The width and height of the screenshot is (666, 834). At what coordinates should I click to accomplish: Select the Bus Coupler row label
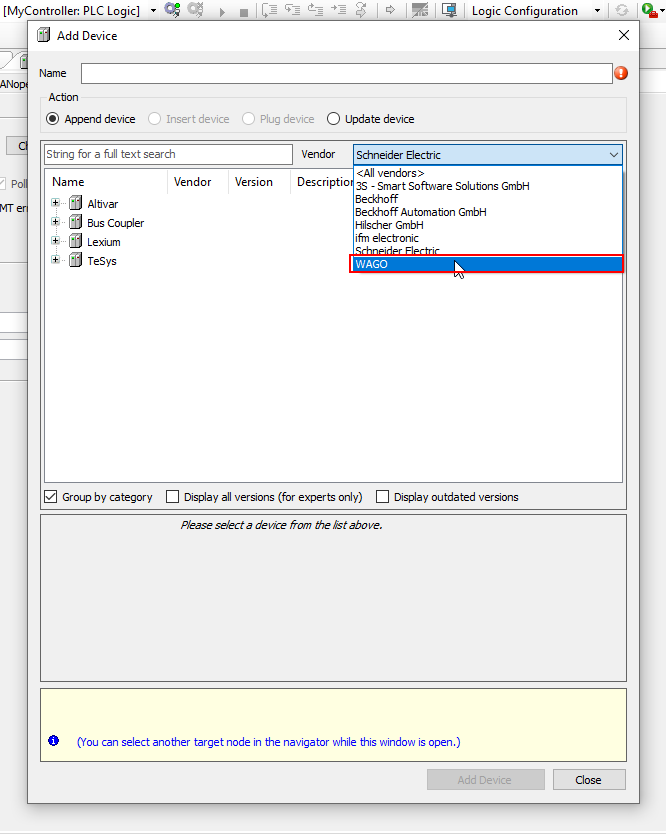click(115, 223)
